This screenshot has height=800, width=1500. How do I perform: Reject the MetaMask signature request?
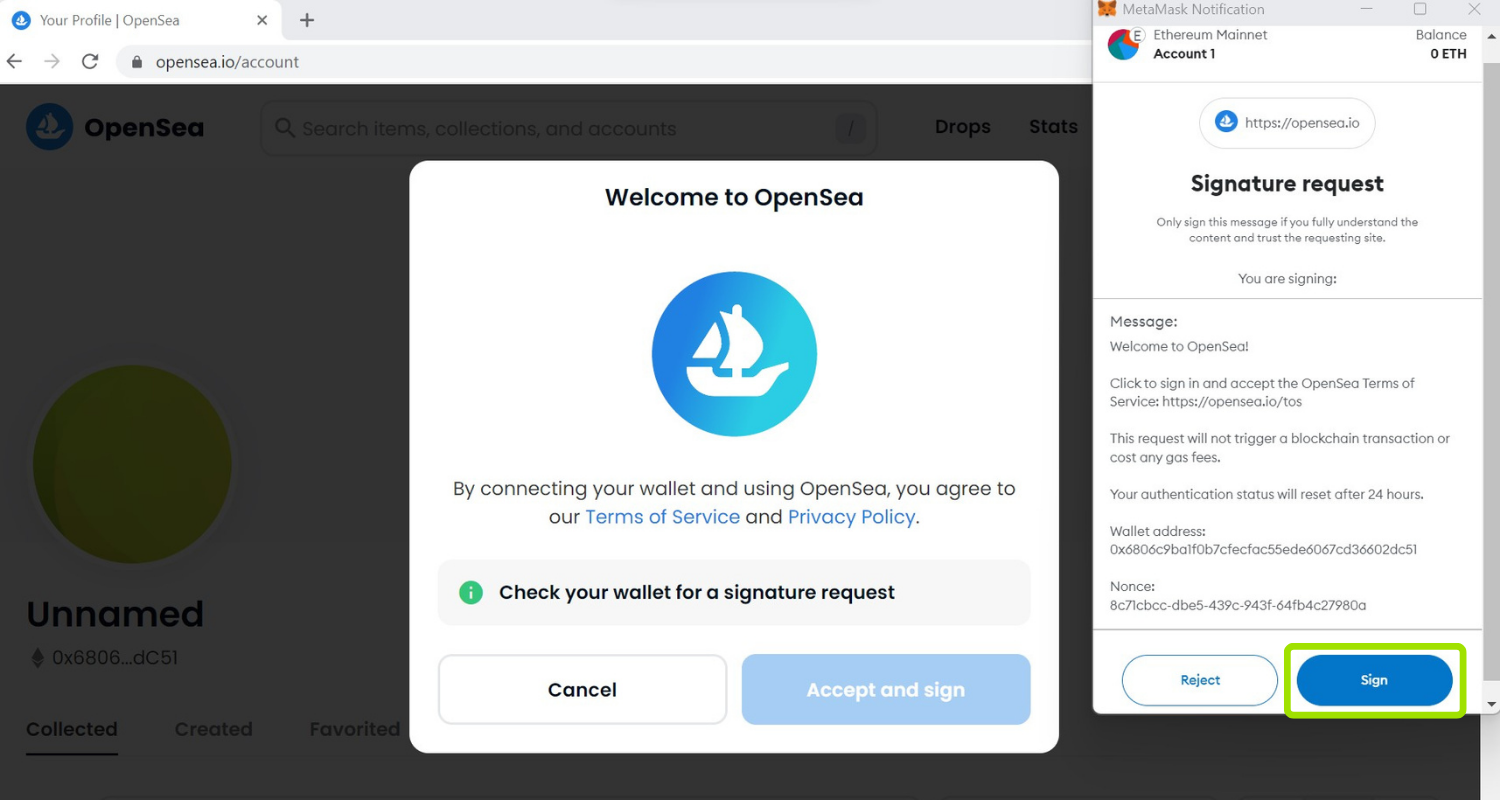1200,680
